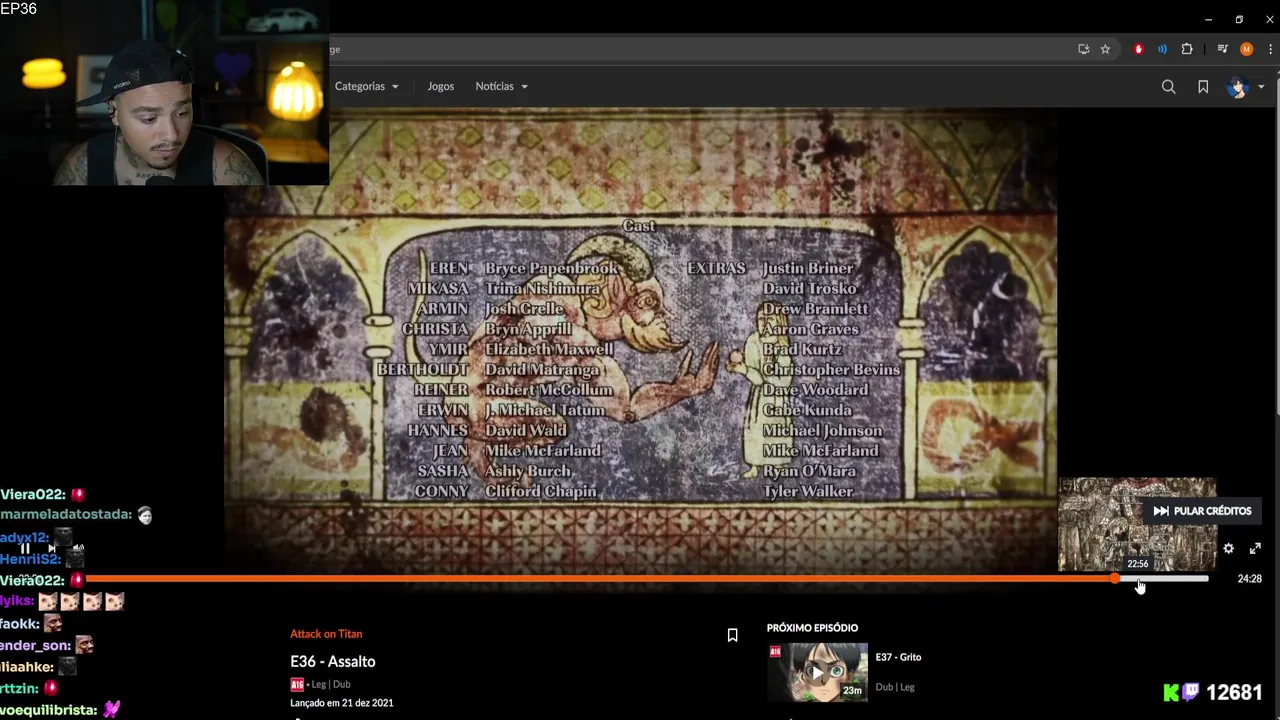Open the Jogos menu item
This screenshot has width=1280, height=720.
click(x=440, y=86)
